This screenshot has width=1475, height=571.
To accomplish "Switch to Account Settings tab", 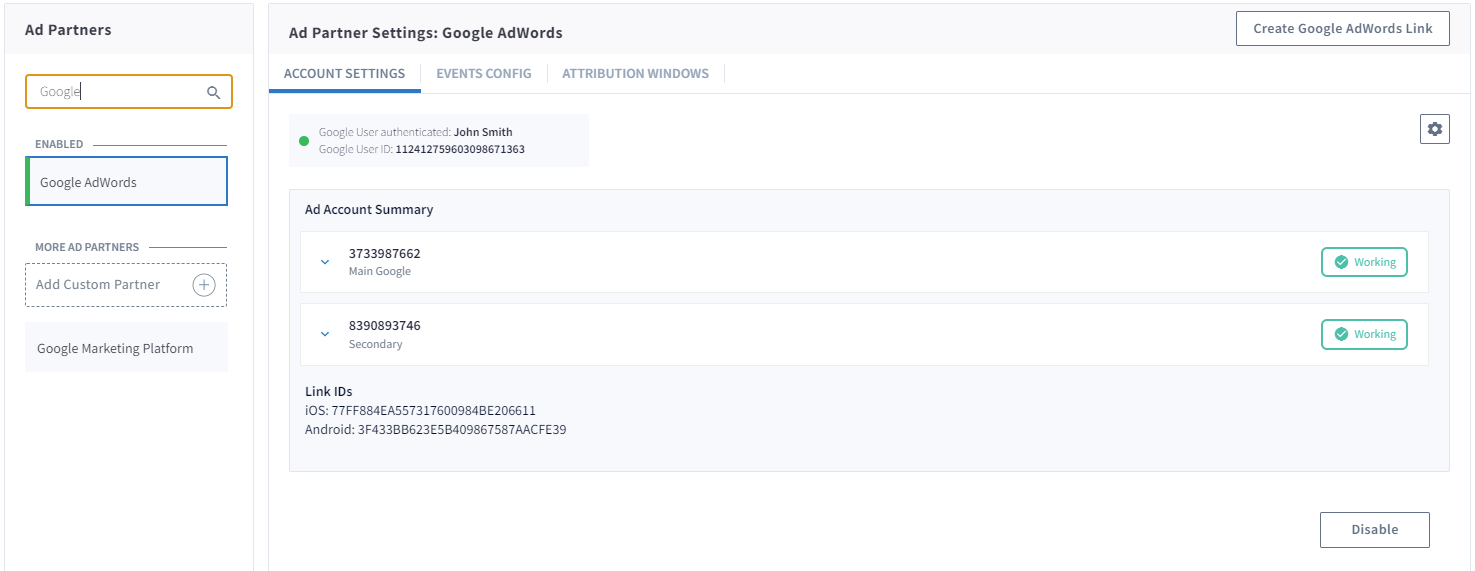I will (345, 74).
